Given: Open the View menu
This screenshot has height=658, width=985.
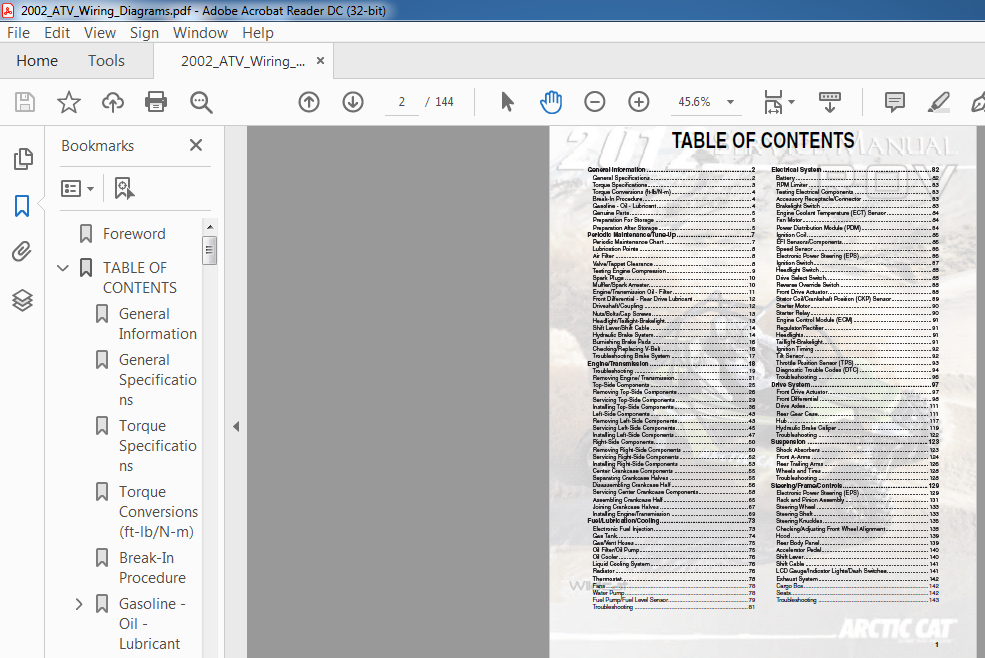Looking at the screenshot, I should [100, 33].
